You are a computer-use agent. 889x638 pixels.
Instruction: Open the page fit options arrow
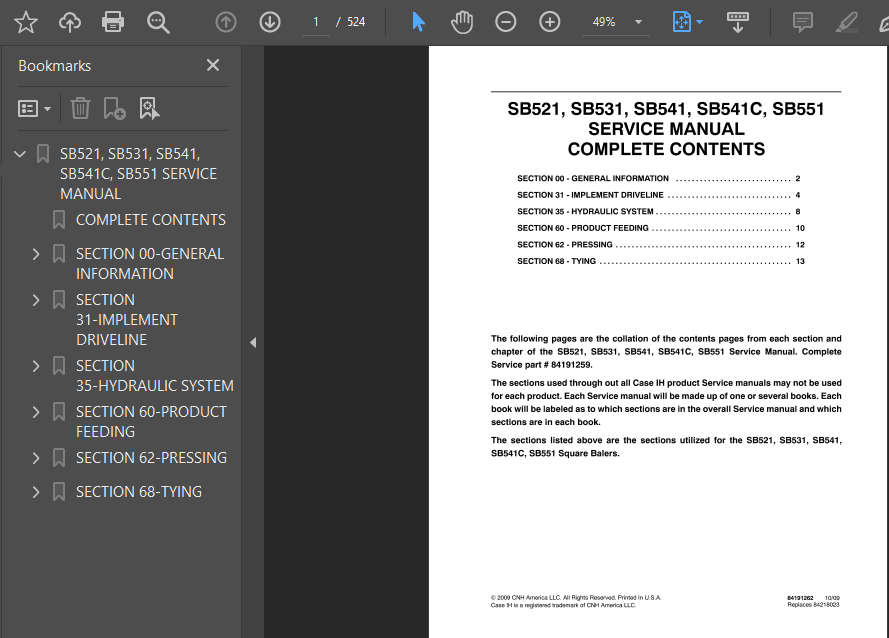(x=700, y=22)
